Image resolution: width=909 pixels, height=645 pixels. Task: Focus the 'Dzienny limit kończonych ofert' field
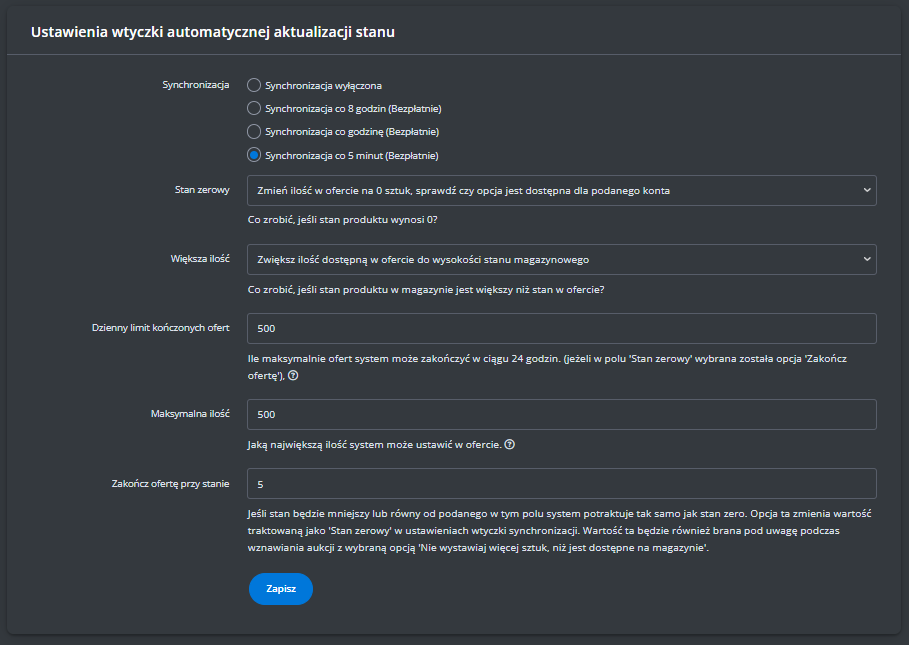point(561,328)
